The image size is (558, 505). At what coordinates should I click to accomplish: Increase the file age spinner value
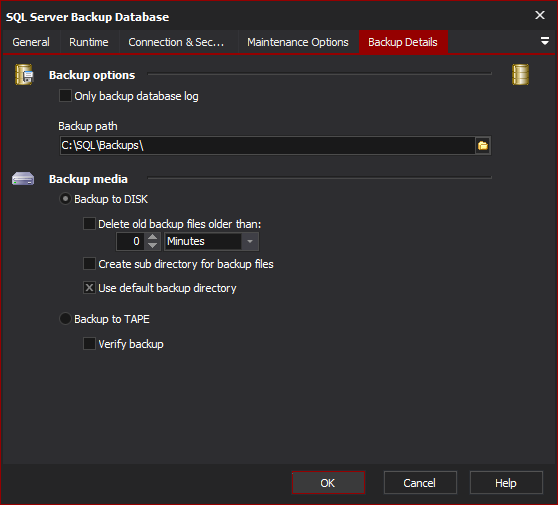[x=152, y=237]
